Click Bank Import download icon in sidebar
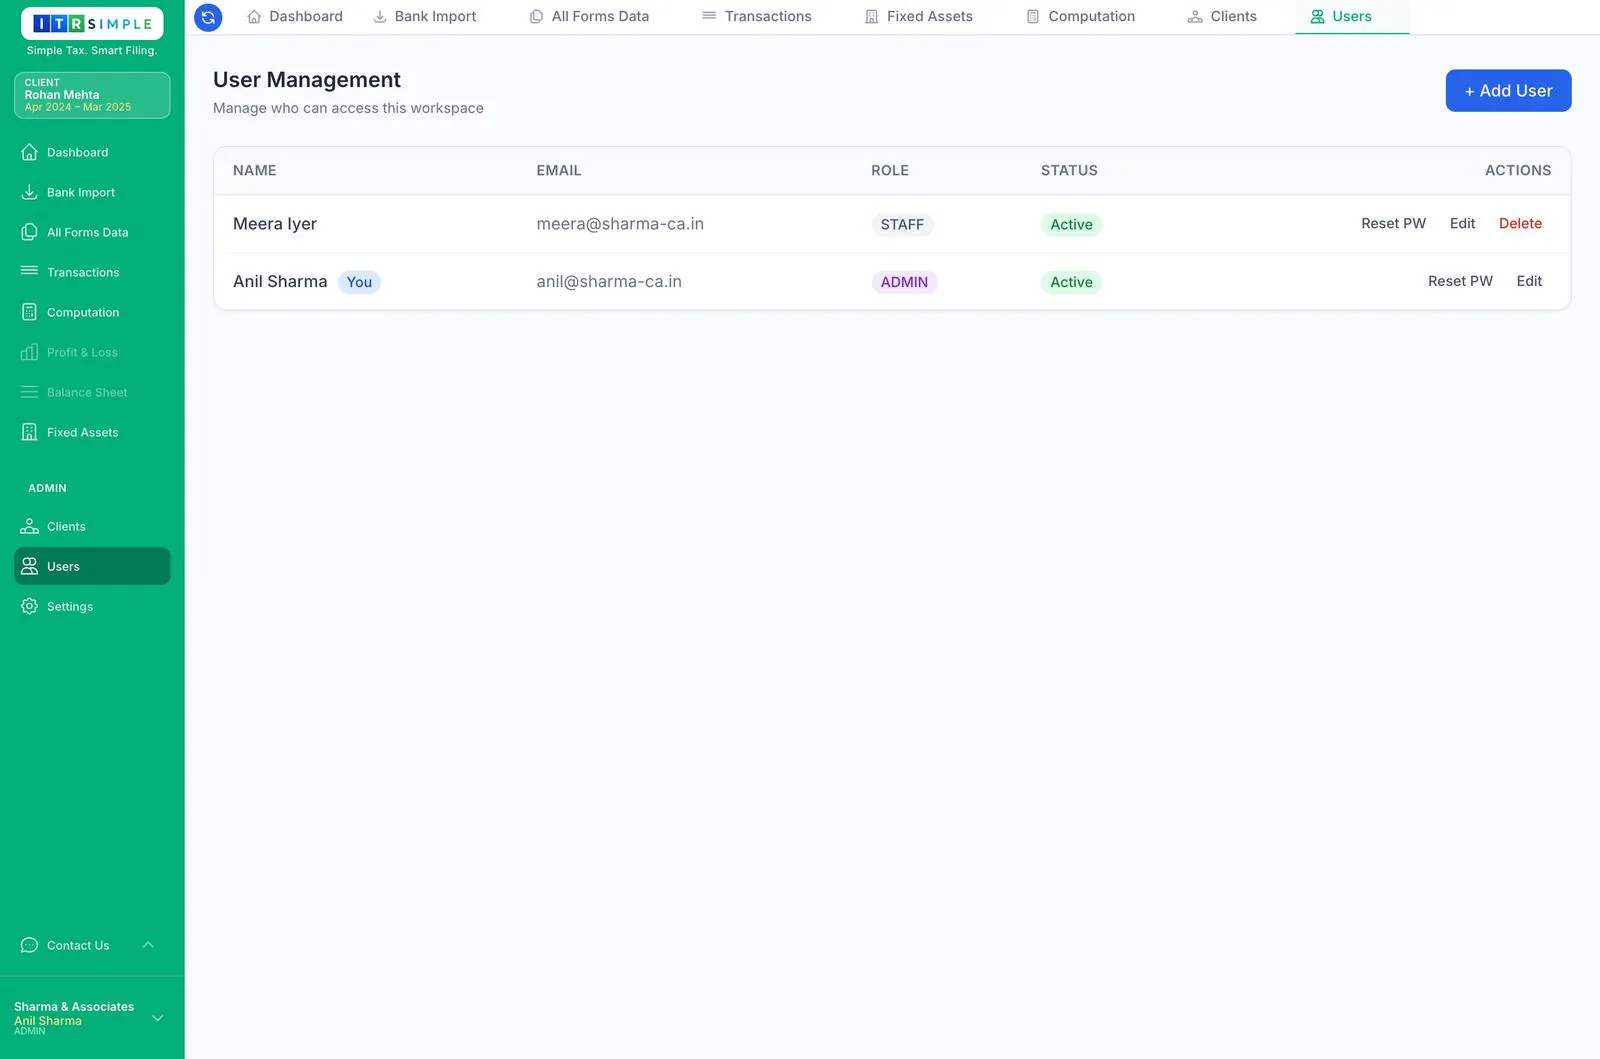The width and height of the screenshot is (1600, 1059). tap(30, 192)
